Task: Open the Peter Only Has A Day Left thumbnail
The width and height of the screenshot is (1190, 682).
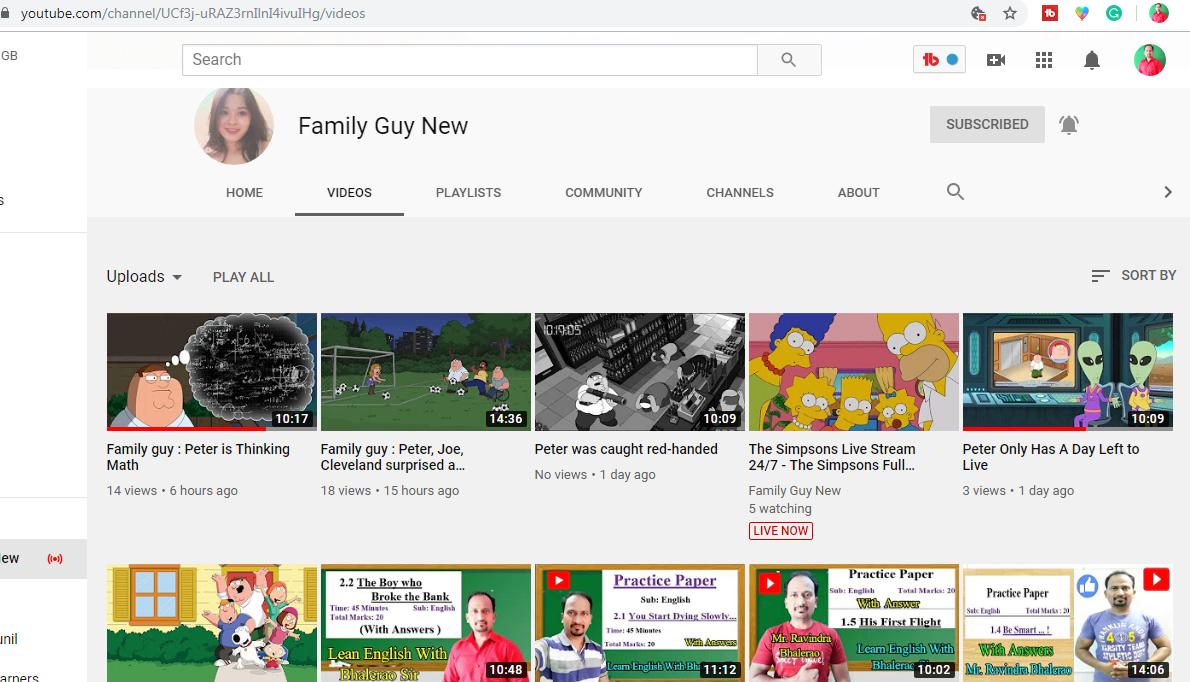Action: (1068, 372)
